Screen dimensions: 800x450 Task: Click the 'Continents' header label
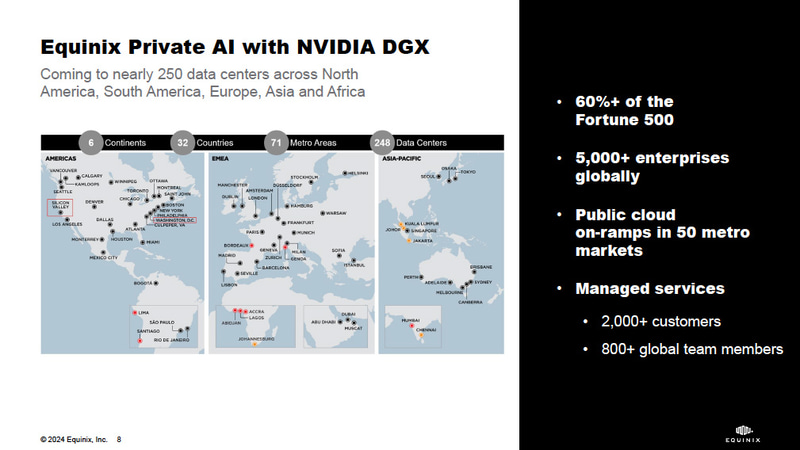click(125, 143)
